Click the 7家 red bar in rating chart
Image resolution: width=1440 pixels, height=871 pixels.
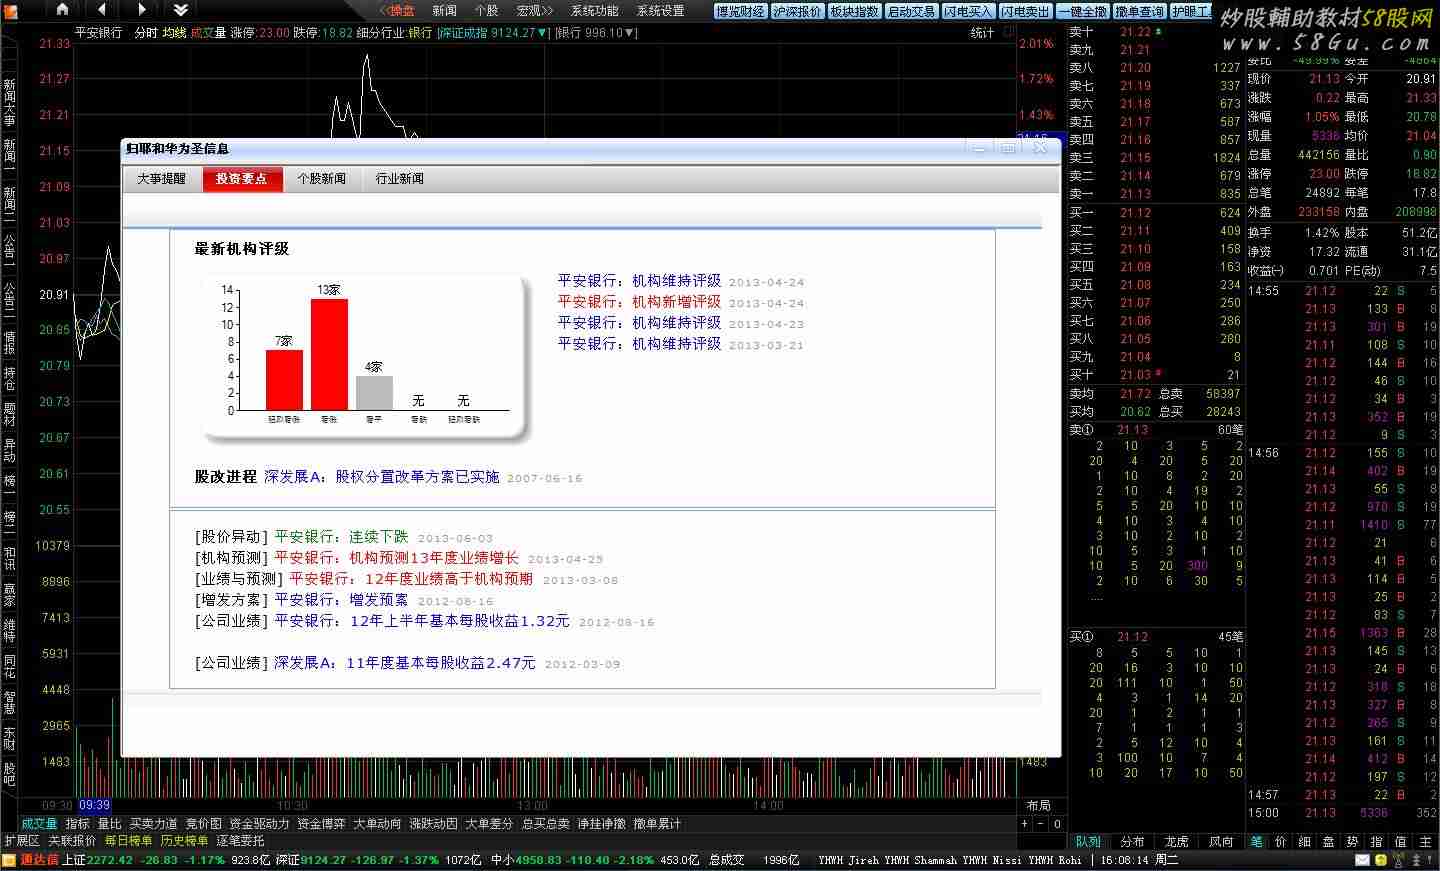pyautogui.click(x=284, y=380)
